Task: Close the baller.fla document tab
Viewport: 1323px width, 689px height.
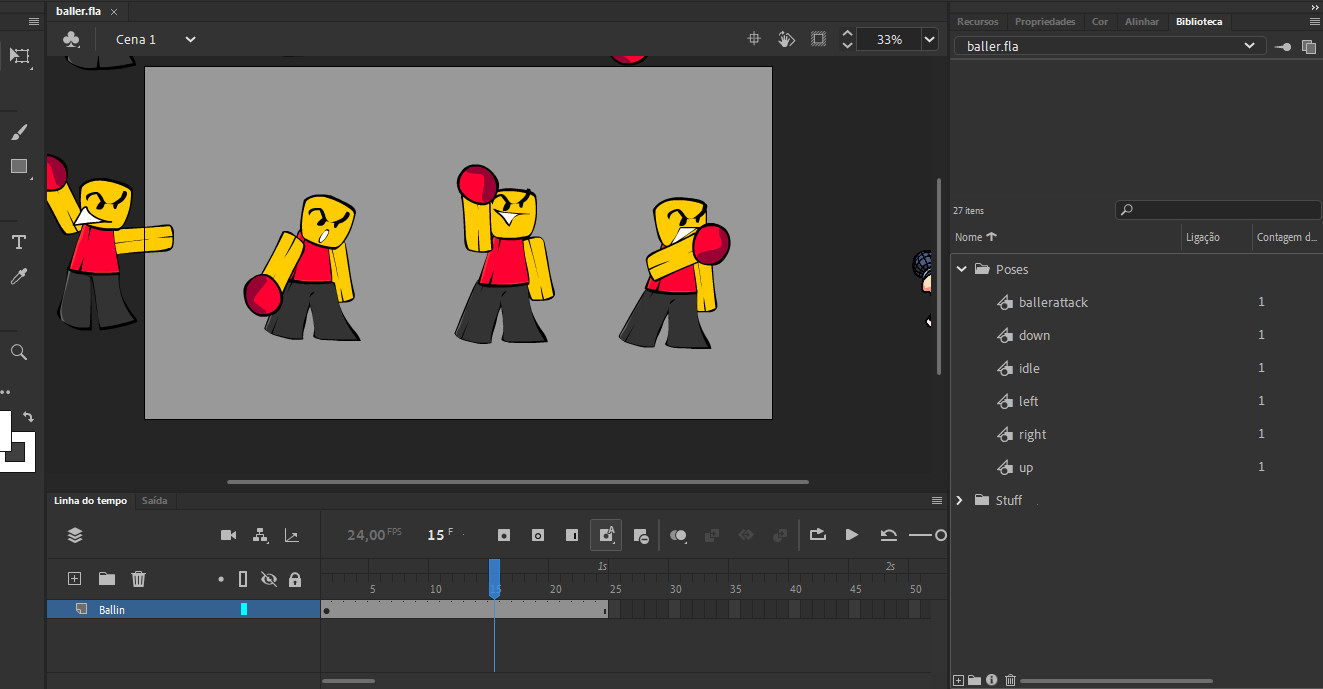Action: tap(113, 12)
